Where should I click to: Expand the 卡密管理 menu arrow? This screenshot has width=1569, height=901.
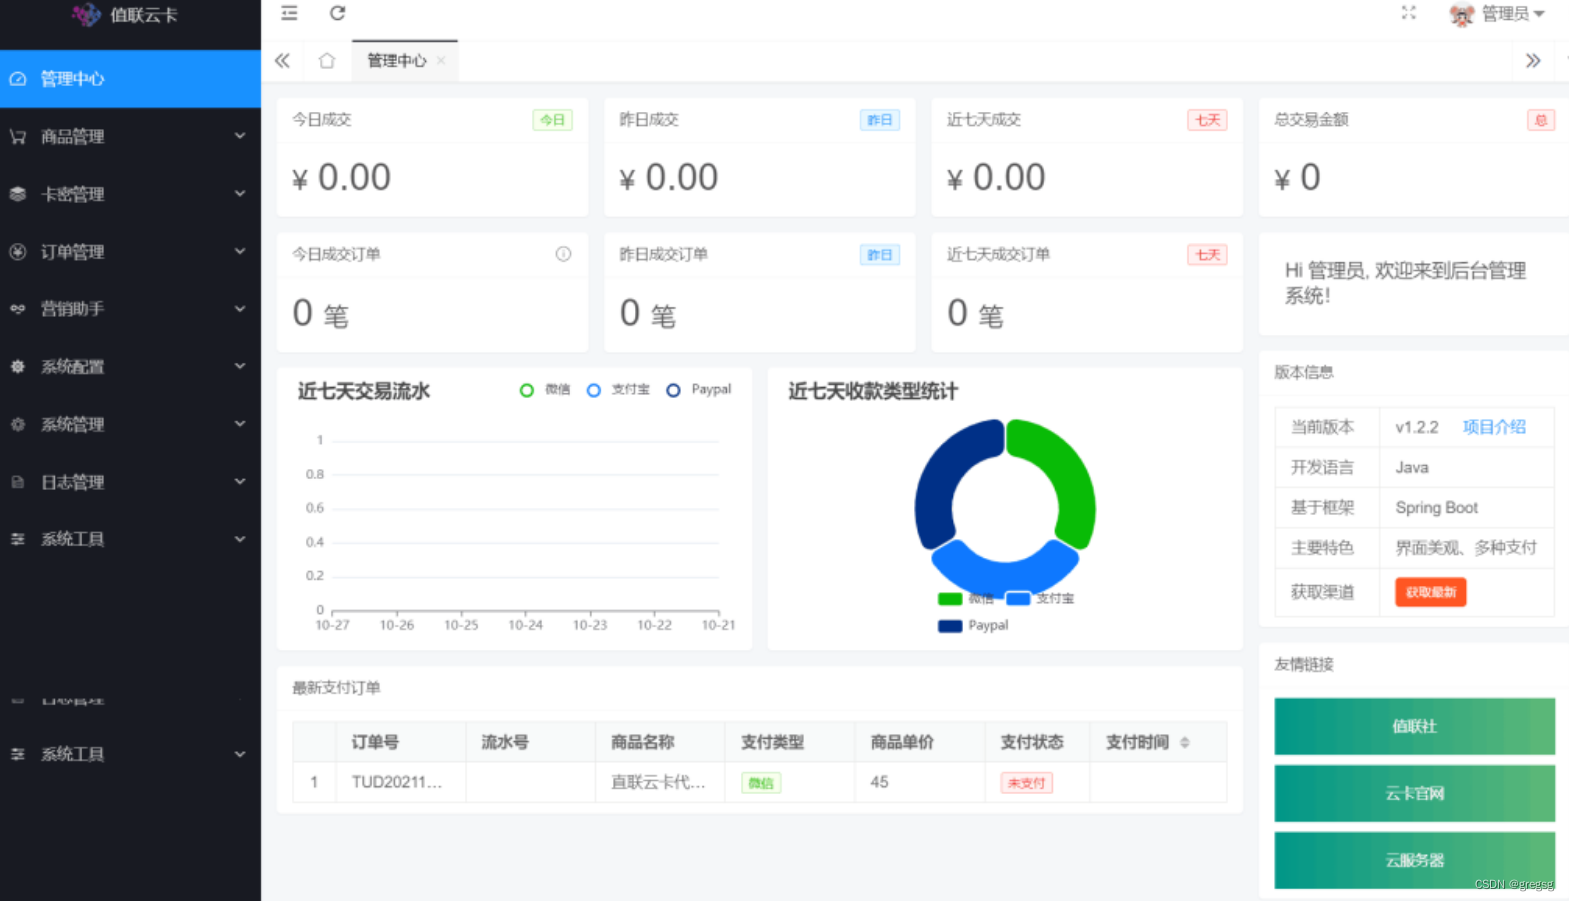240,193
